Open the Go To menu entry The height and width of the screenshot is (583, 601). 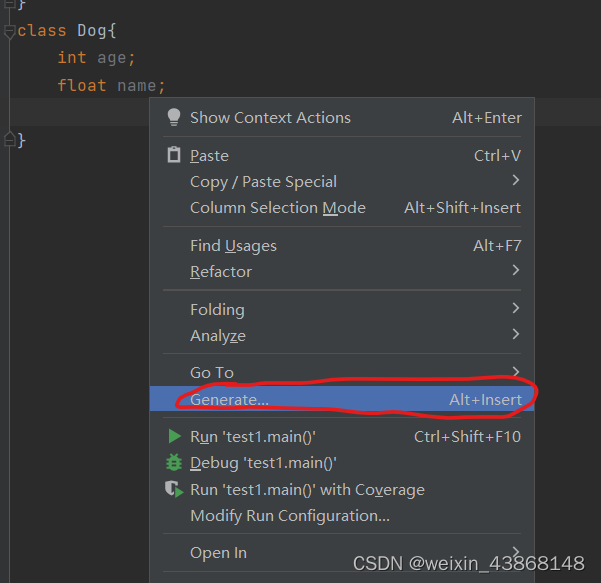342,373
